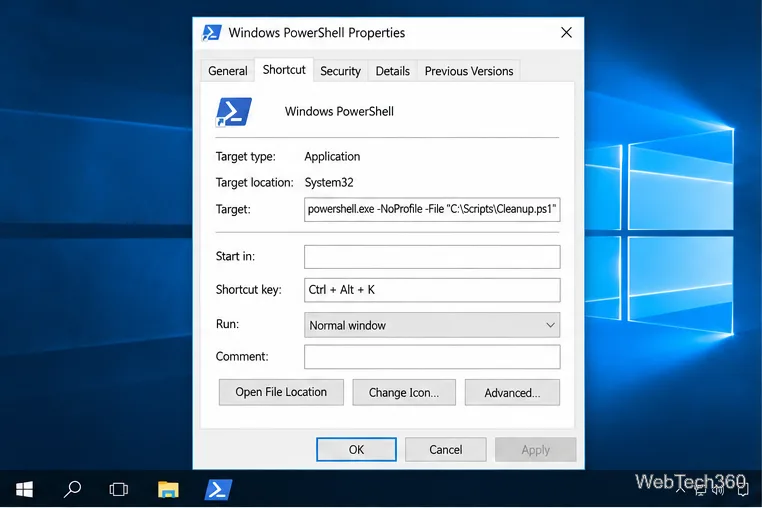Open the Security tab
This screenshot has height=508, width=762.
pos(340,71)
